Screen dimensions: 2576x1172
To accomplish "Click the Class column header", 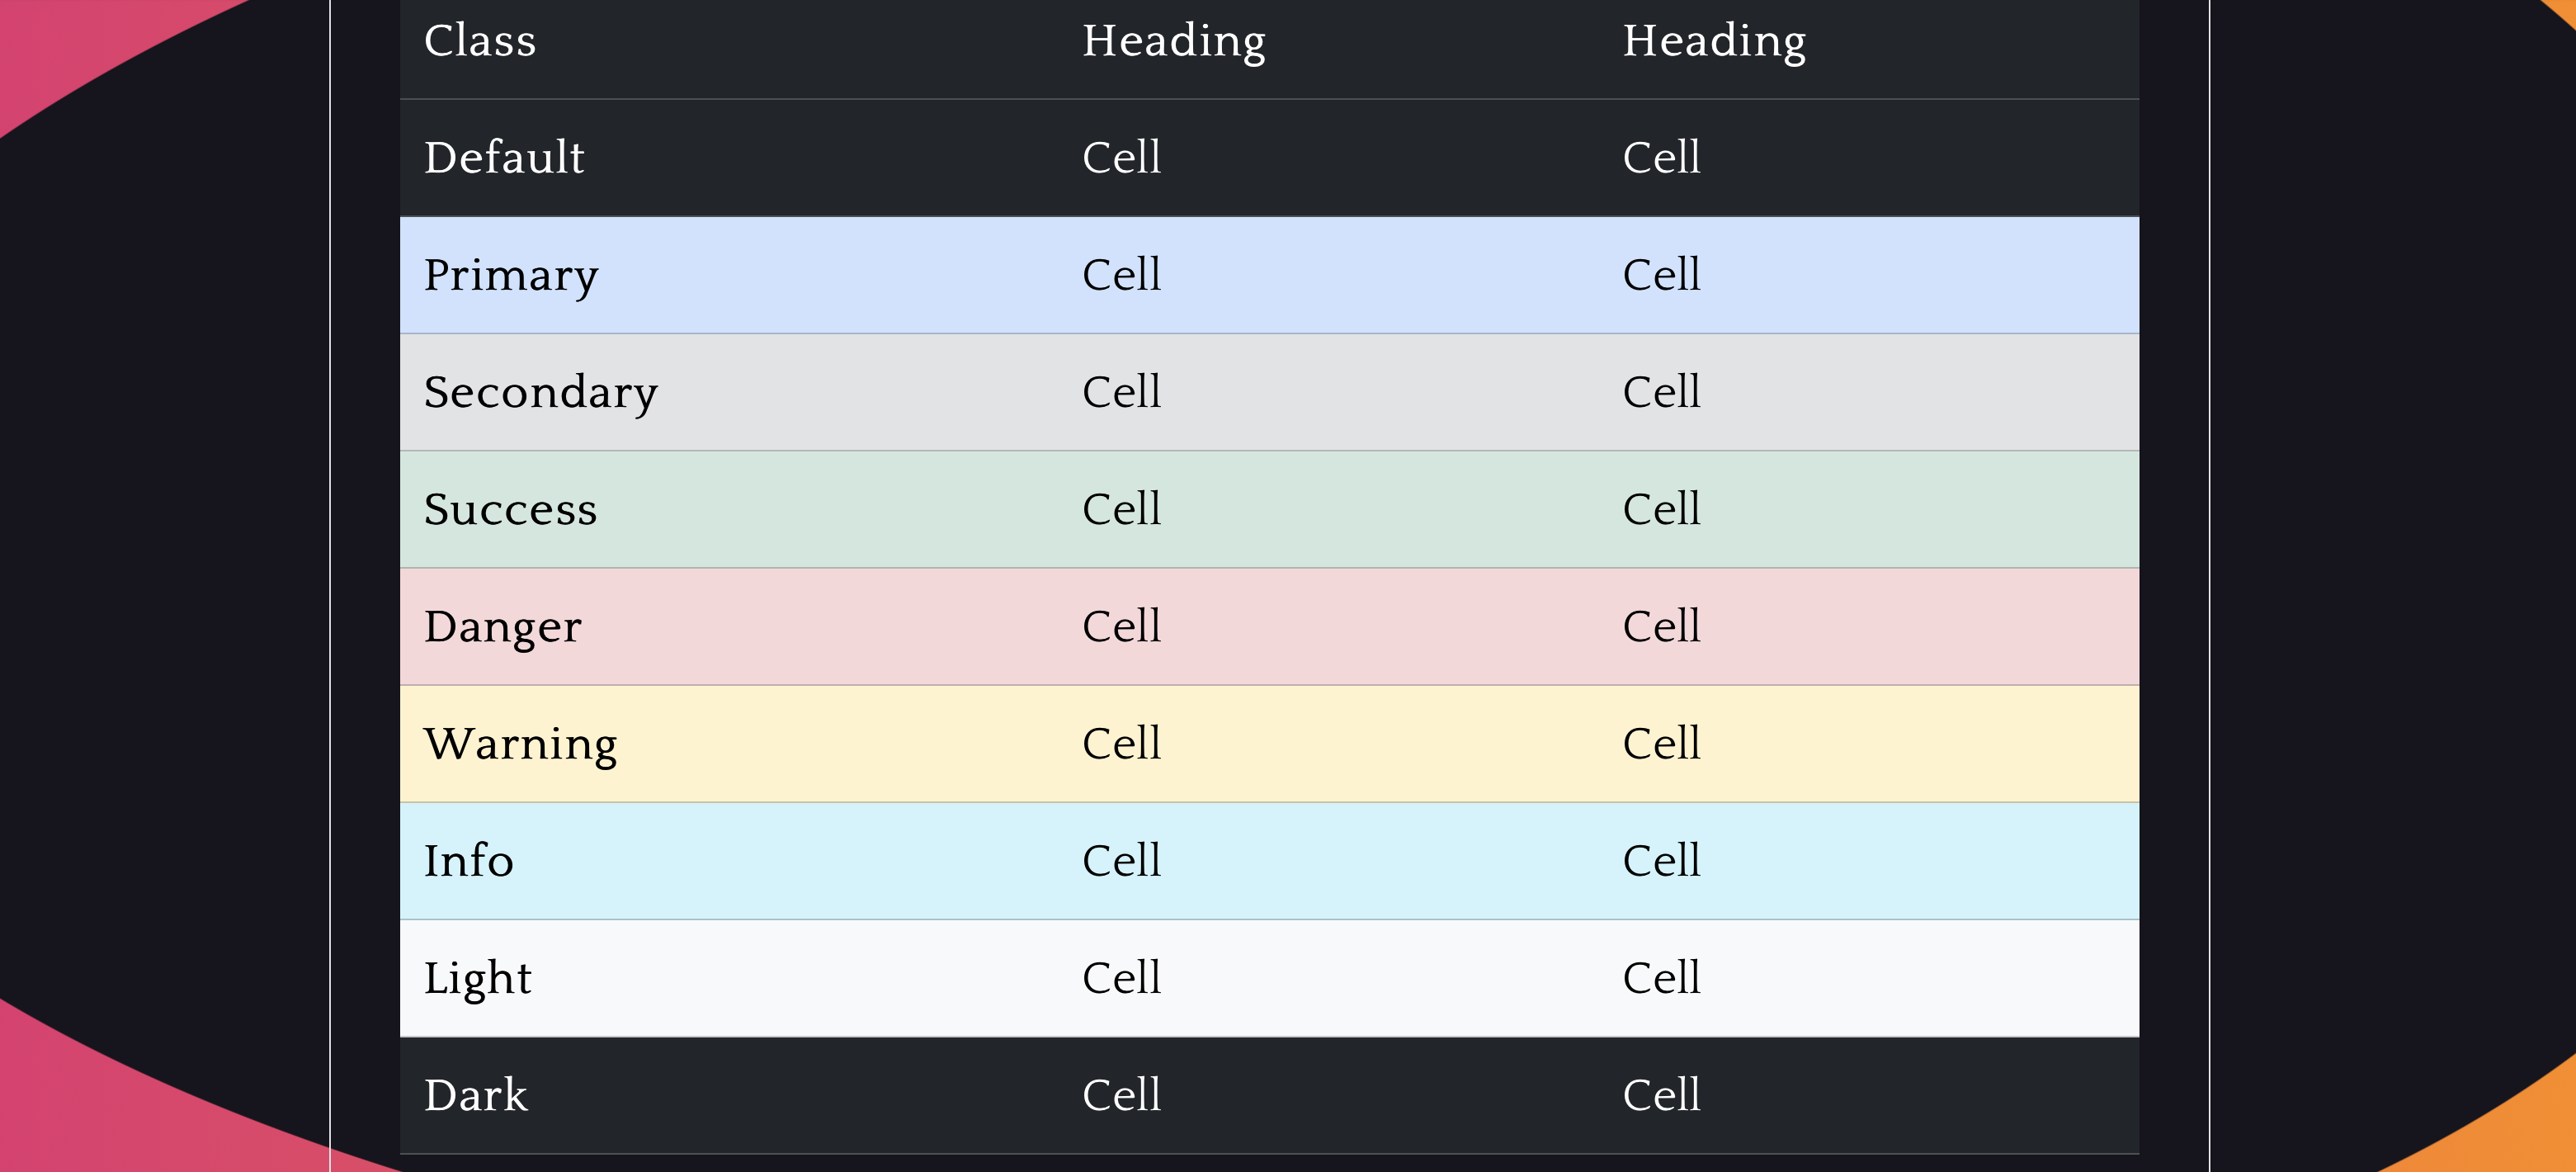I will click(x=480, y=41).
